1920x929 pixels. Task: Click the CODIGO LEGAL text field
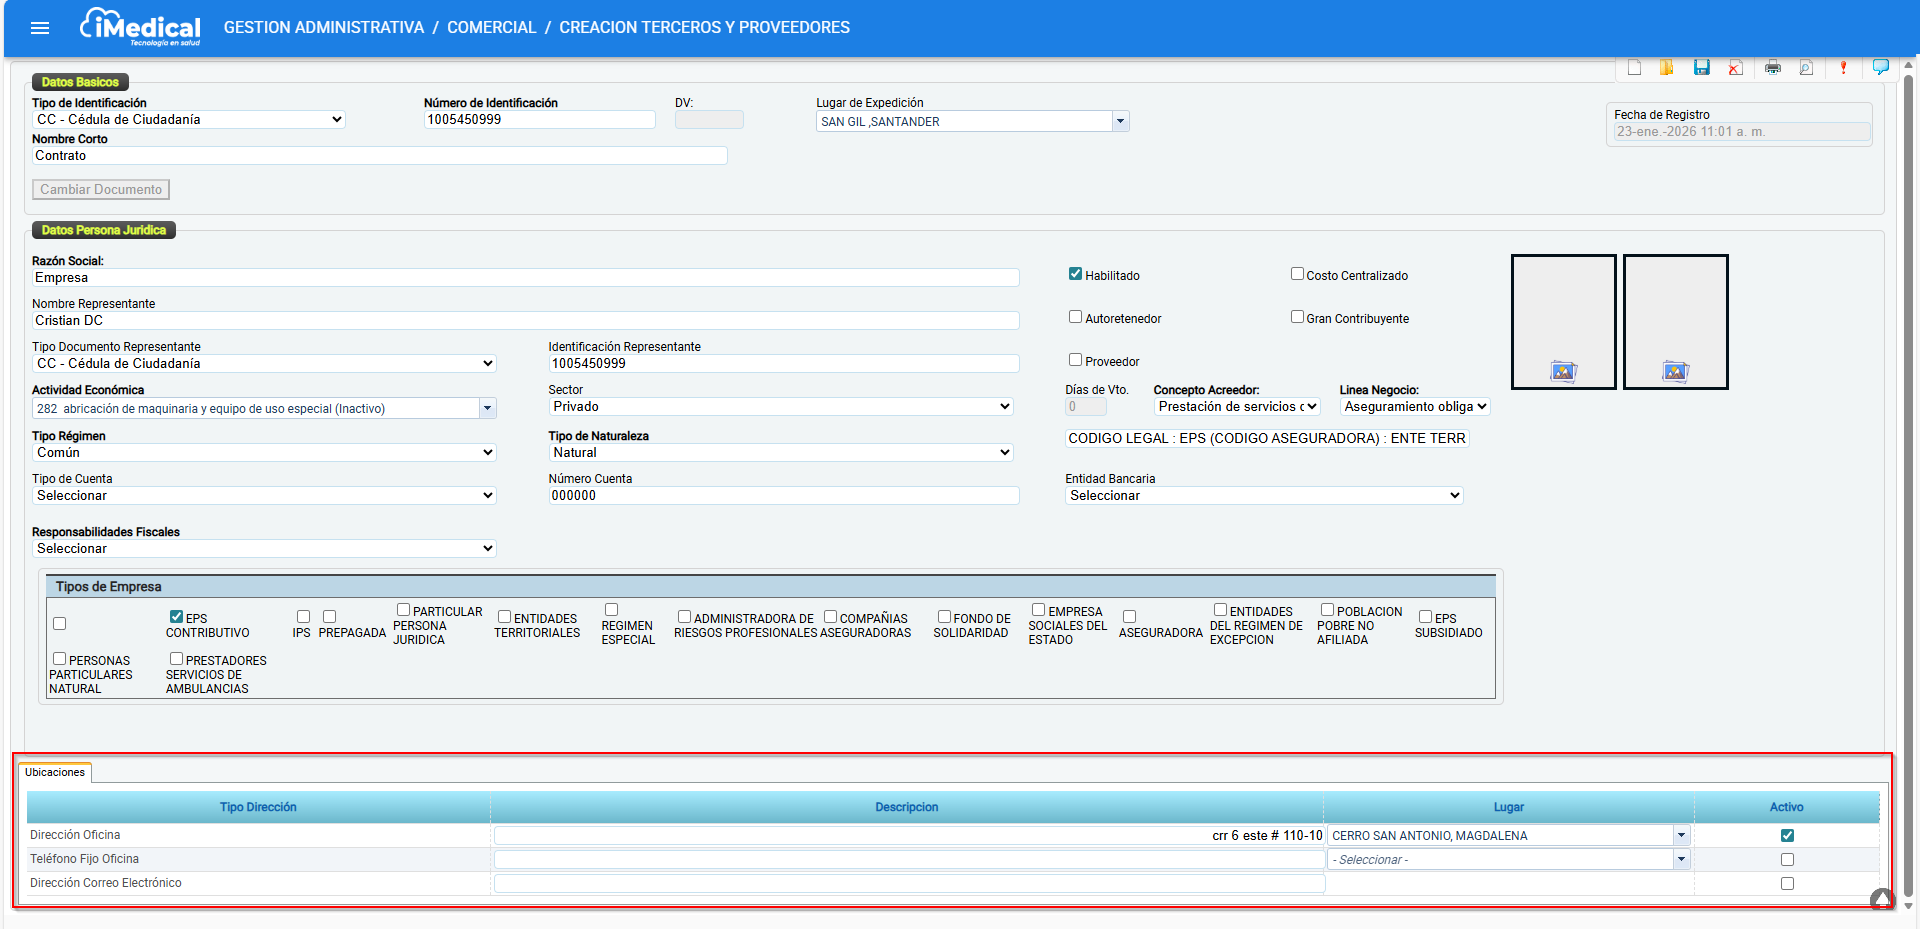[1267, 439]
